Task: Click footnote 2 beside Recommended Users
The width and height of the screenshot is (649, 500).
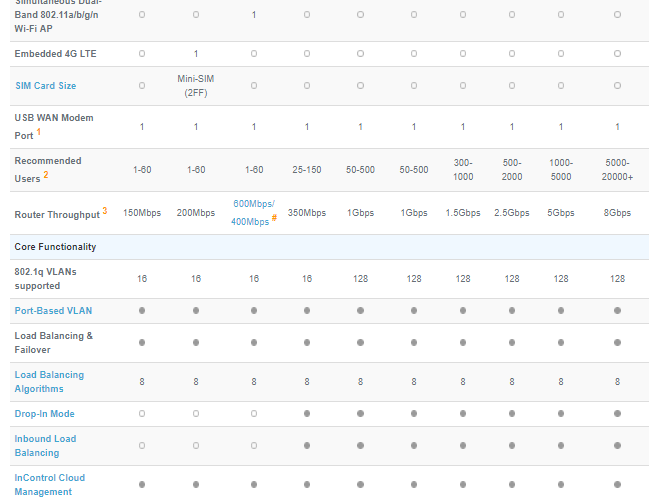Action: click(x=45, y=175)
